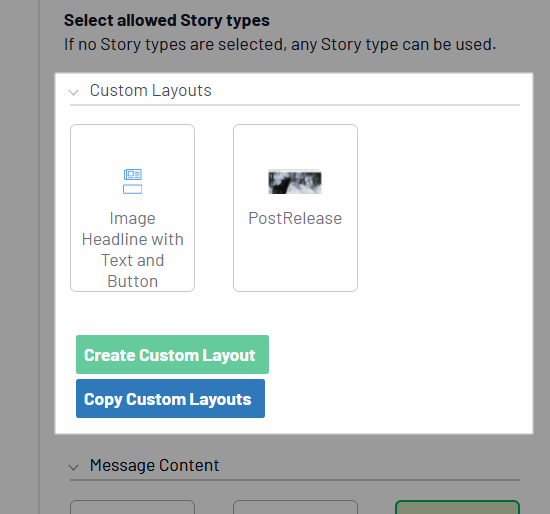The height and width of the screenshot is (514, 550).
Task: Click the PostRelease label text
Action: (295, 218)
